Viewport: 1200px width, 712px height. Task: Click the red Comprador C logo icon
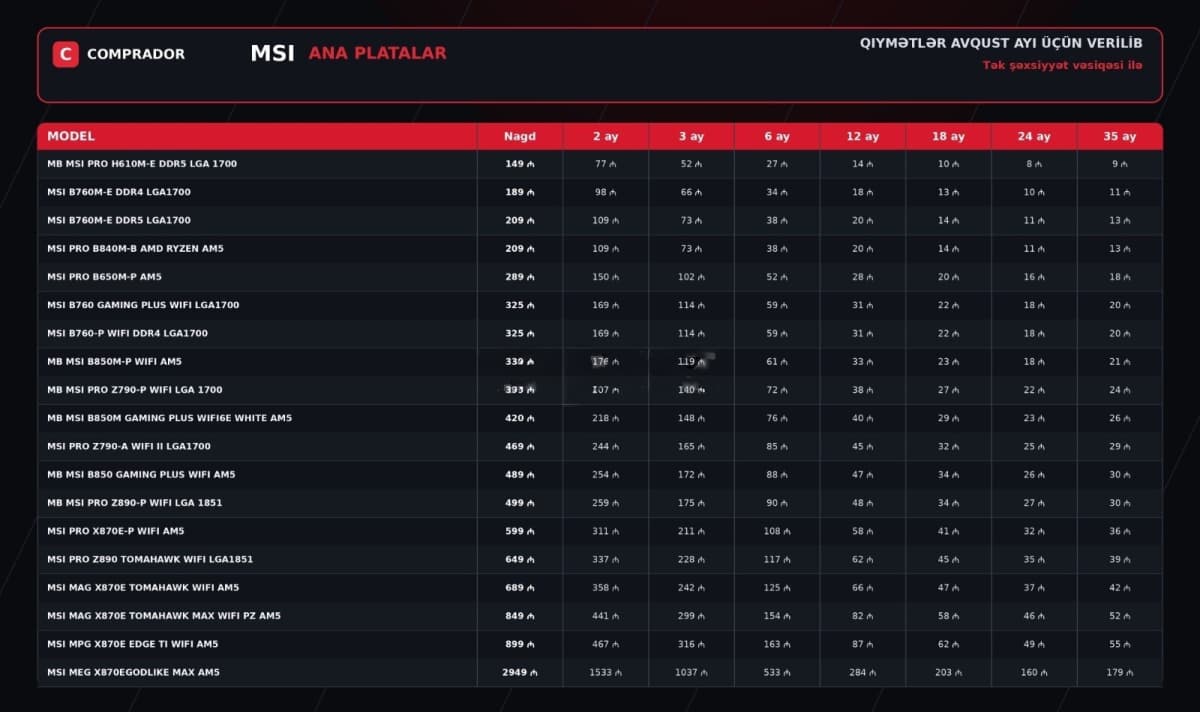(x=65, y=54)
